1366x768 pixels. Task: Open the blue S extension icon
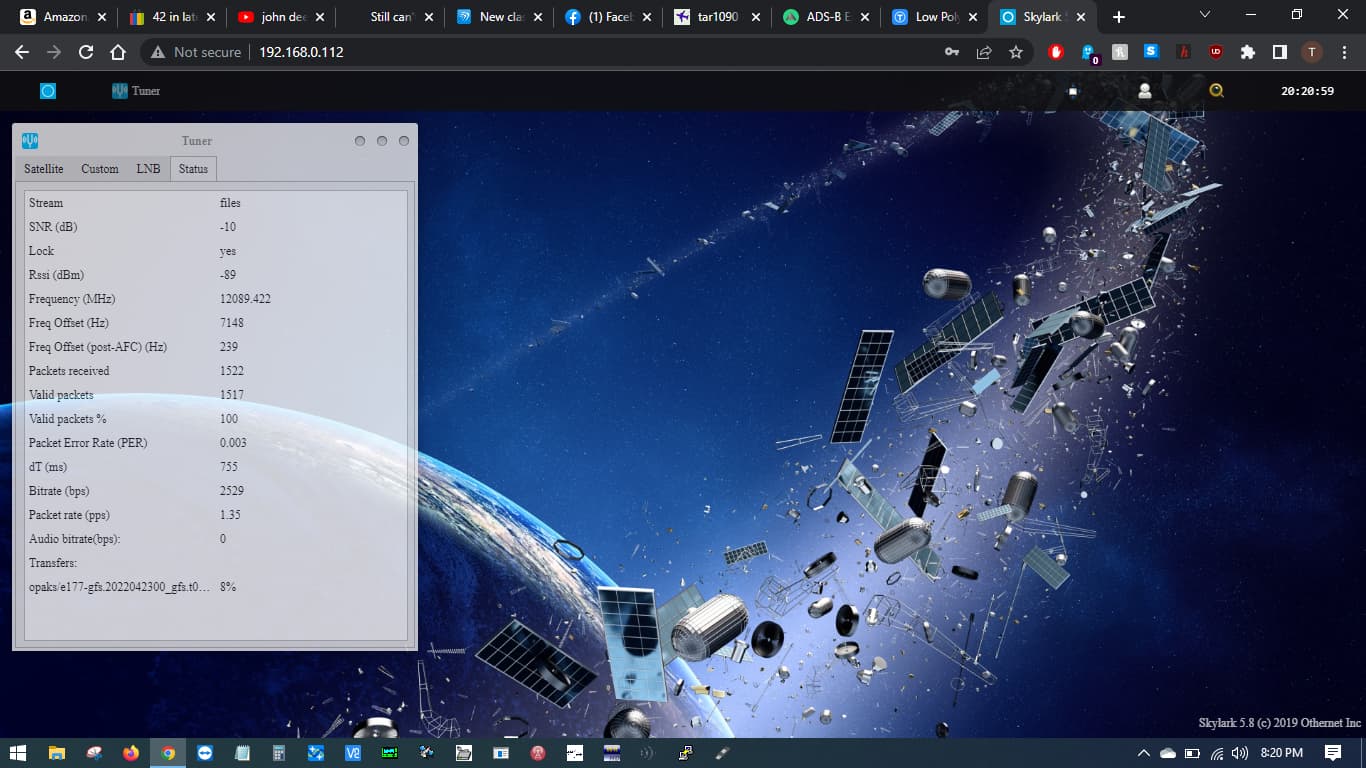(x=1152, y=51)
